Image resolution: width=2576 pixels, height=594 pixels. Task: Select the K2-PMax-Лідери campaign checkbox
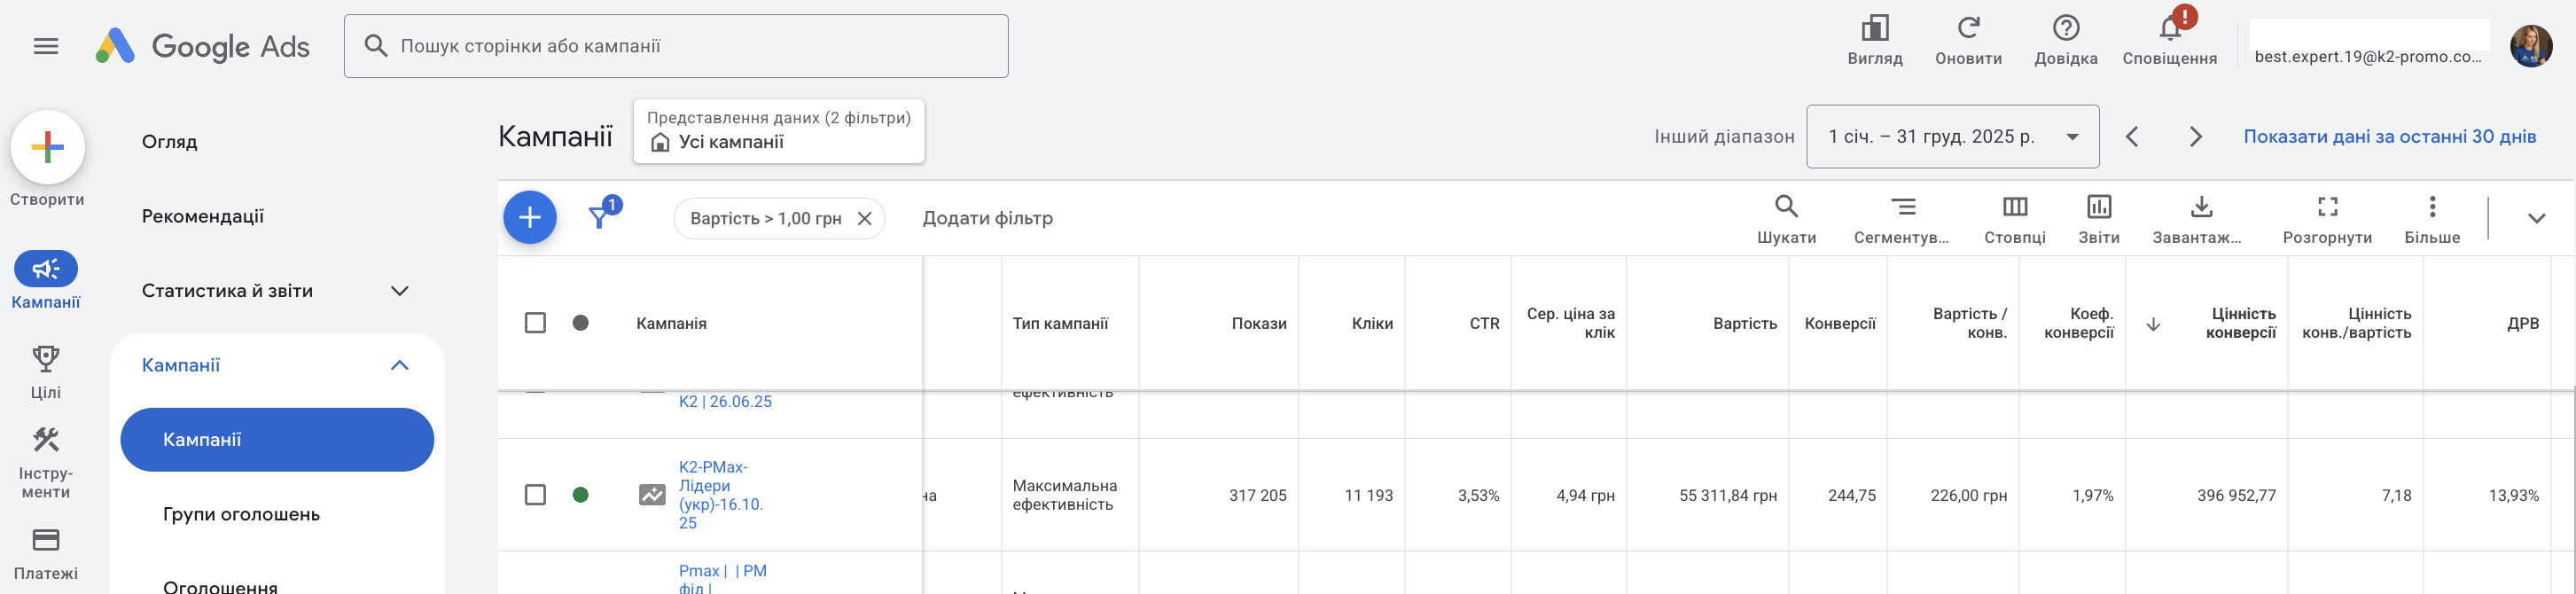pos(535,495)
